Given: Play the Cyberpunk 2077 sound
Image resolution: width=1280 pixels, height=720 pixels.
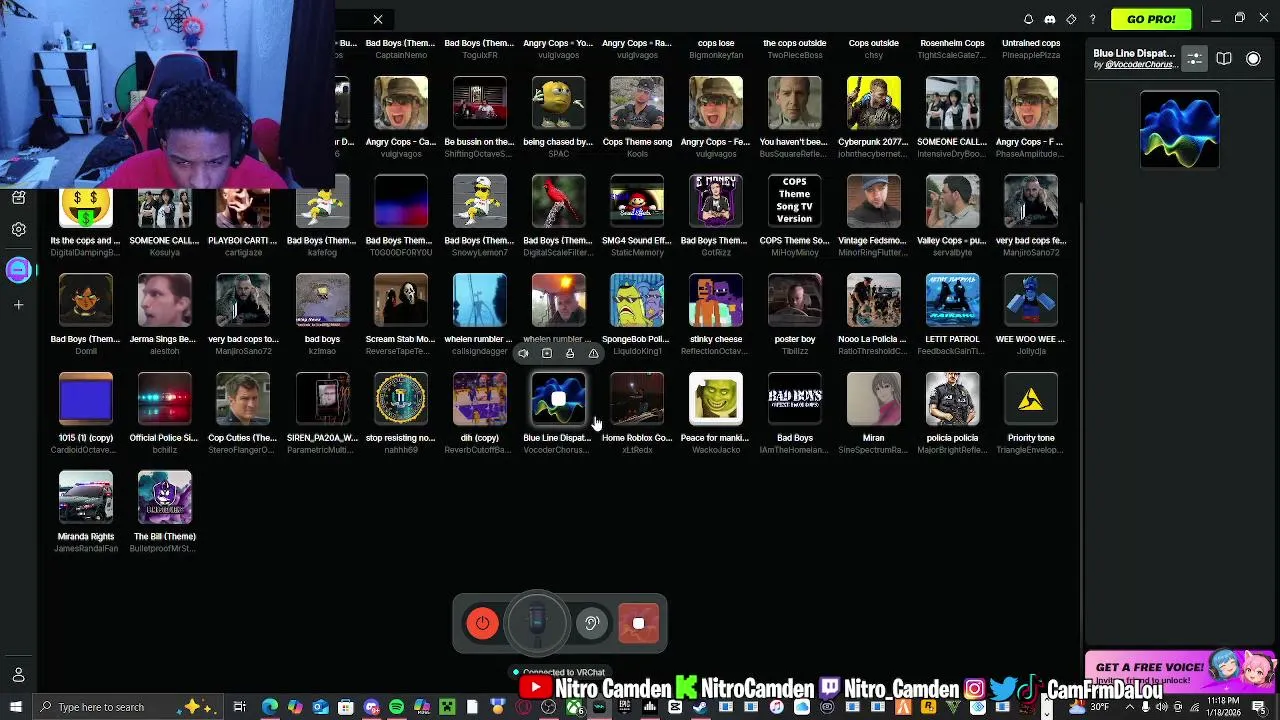Looking at the screenshot, I should click(x=873, y=103).
